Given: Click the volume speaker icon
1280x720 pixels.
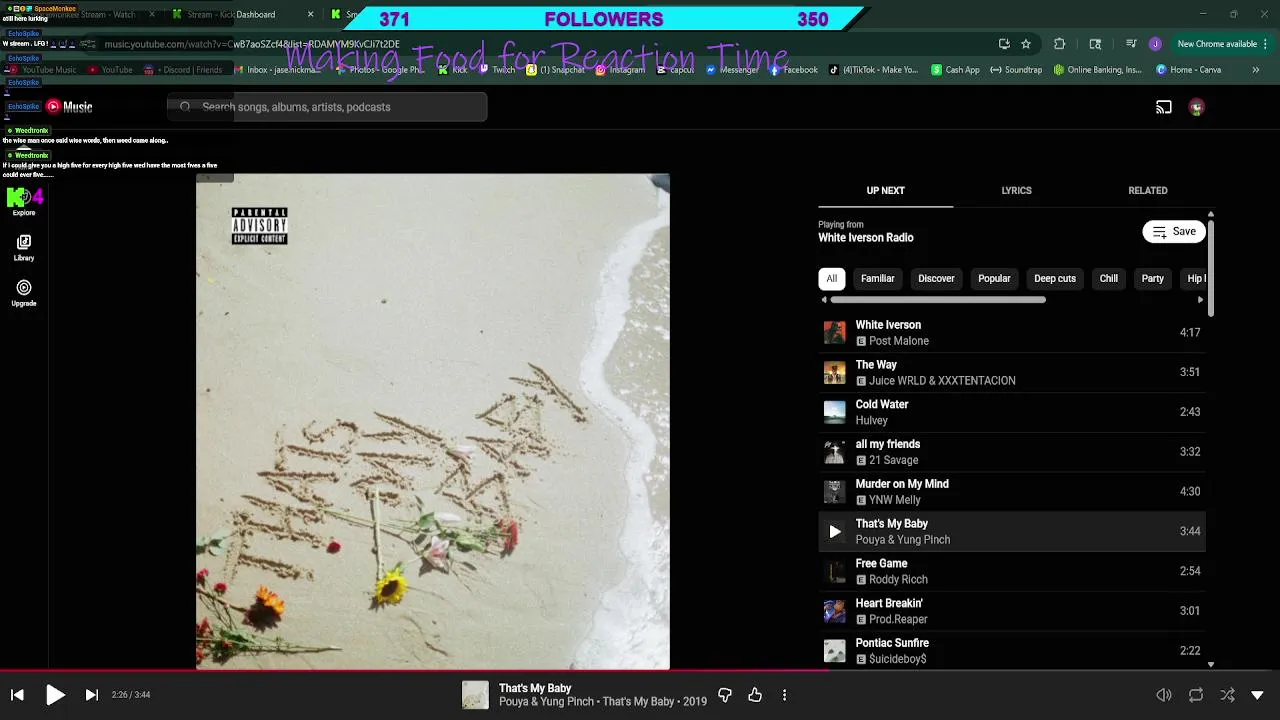Looking at the screenshot, I should point(1164,695).
